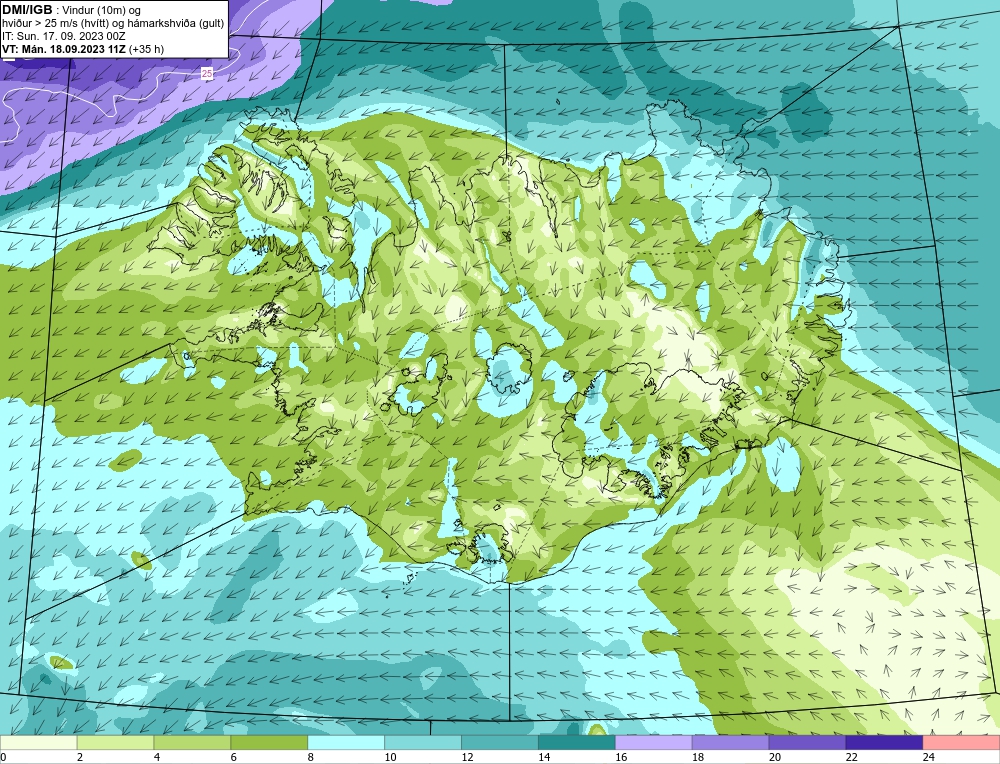The height and width of the screenshot is (764, 1000).
Task: Click the 10-12 m/s turquoise legend swatch
Action: [423, 743]
